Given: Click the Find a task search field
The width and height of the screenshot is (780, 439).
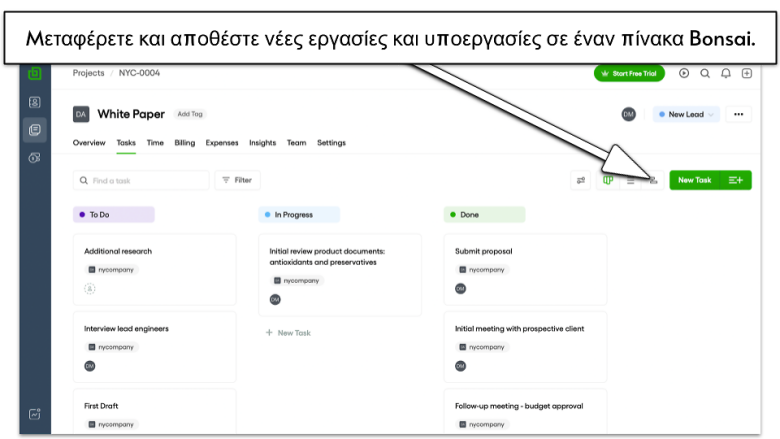Looking at the screenshot, I should 141,180.
